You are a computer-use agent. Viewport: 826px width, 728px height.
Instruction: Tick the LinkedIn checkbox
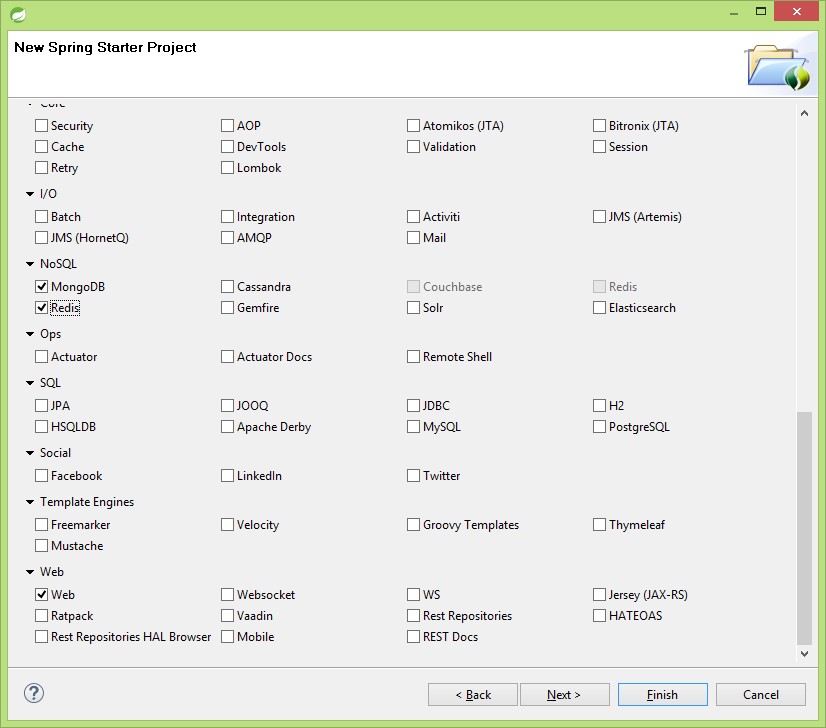click(x=227, y=476)
